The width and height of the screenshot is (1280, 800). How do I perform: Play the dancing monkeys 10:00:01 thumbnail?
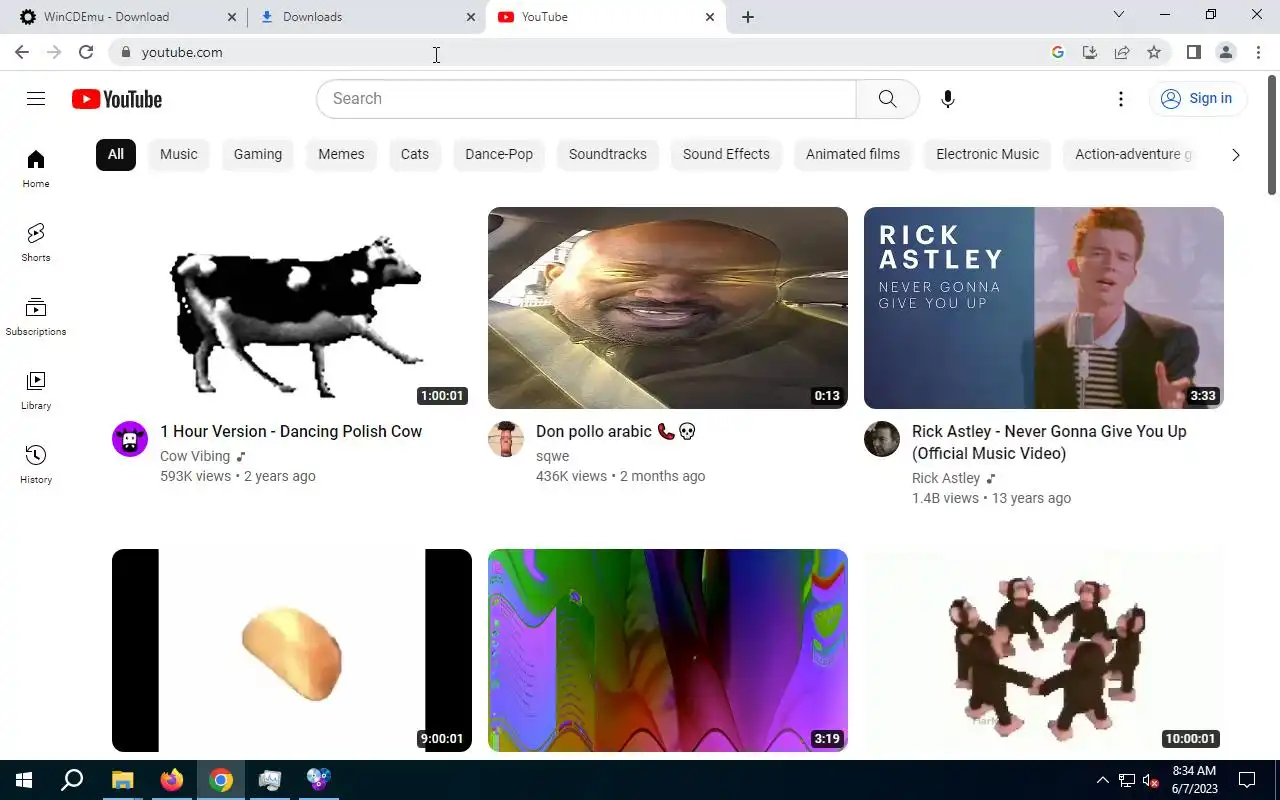click(x=1044, y=650)
